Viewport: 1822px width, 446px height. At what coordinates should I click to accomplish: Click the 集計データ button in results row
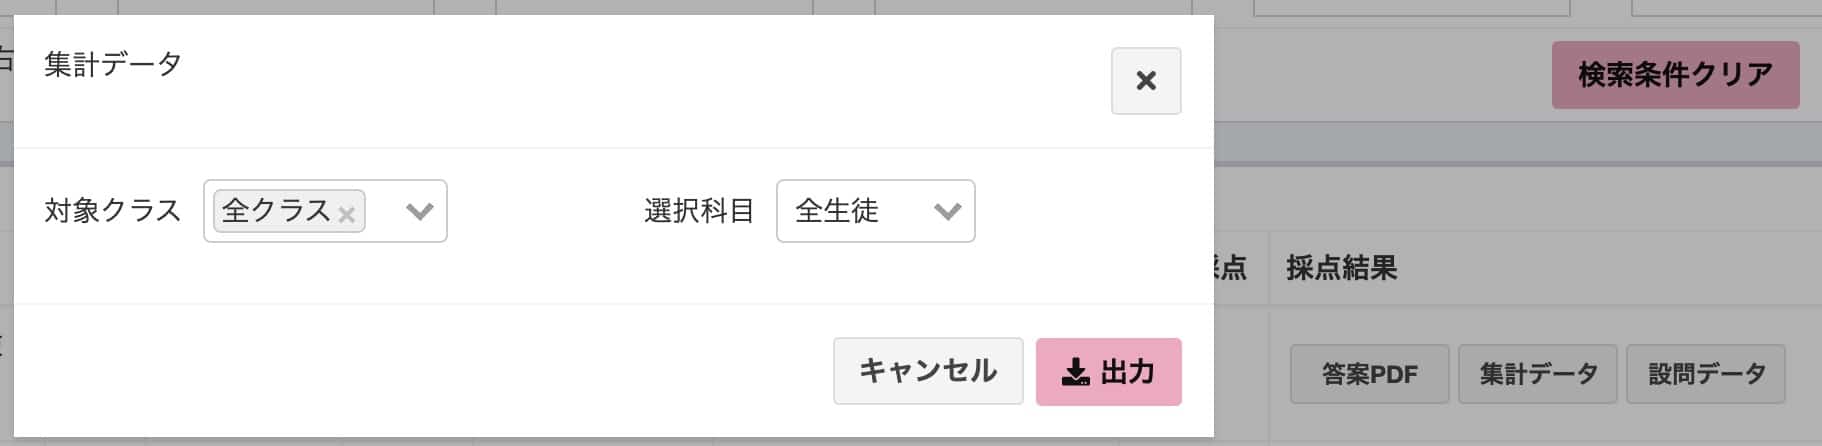1537,374
